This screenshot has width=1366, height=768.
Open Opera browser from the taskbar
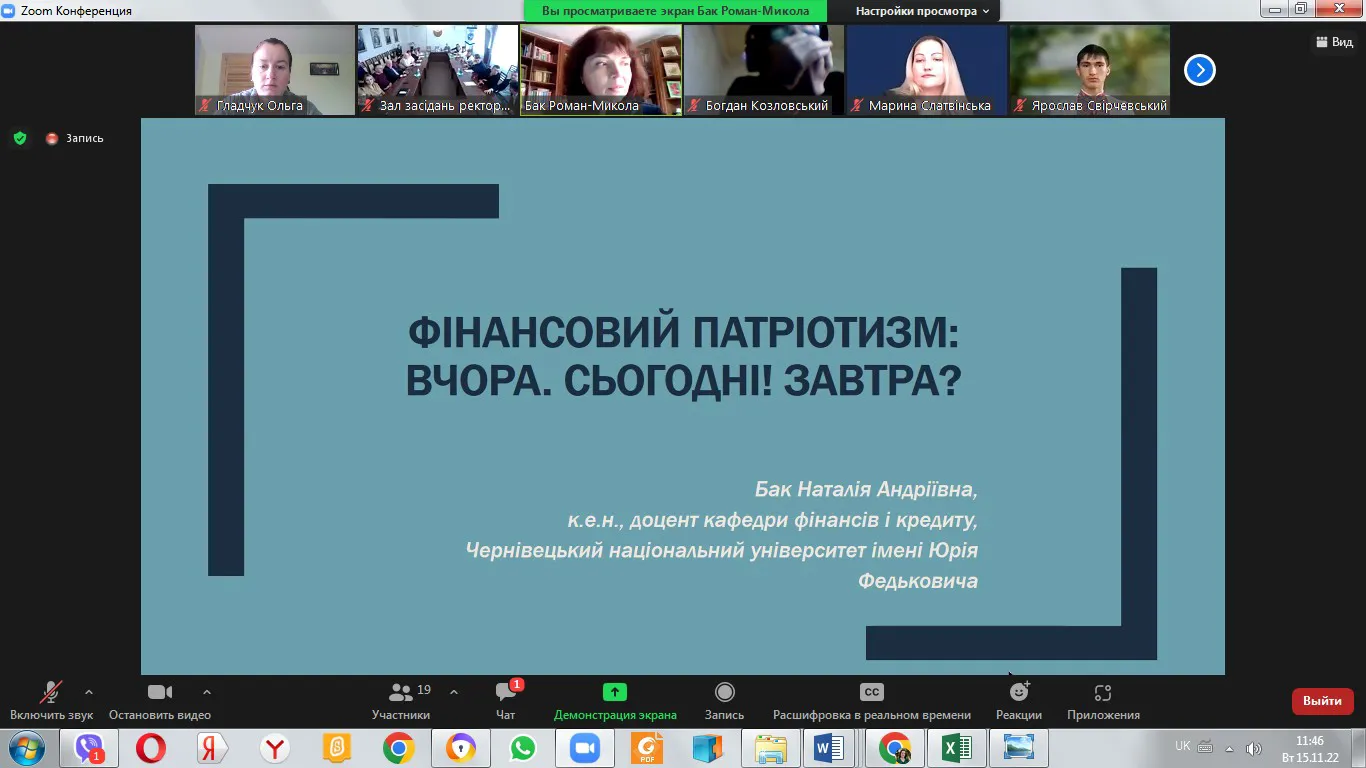pos(152,748)
